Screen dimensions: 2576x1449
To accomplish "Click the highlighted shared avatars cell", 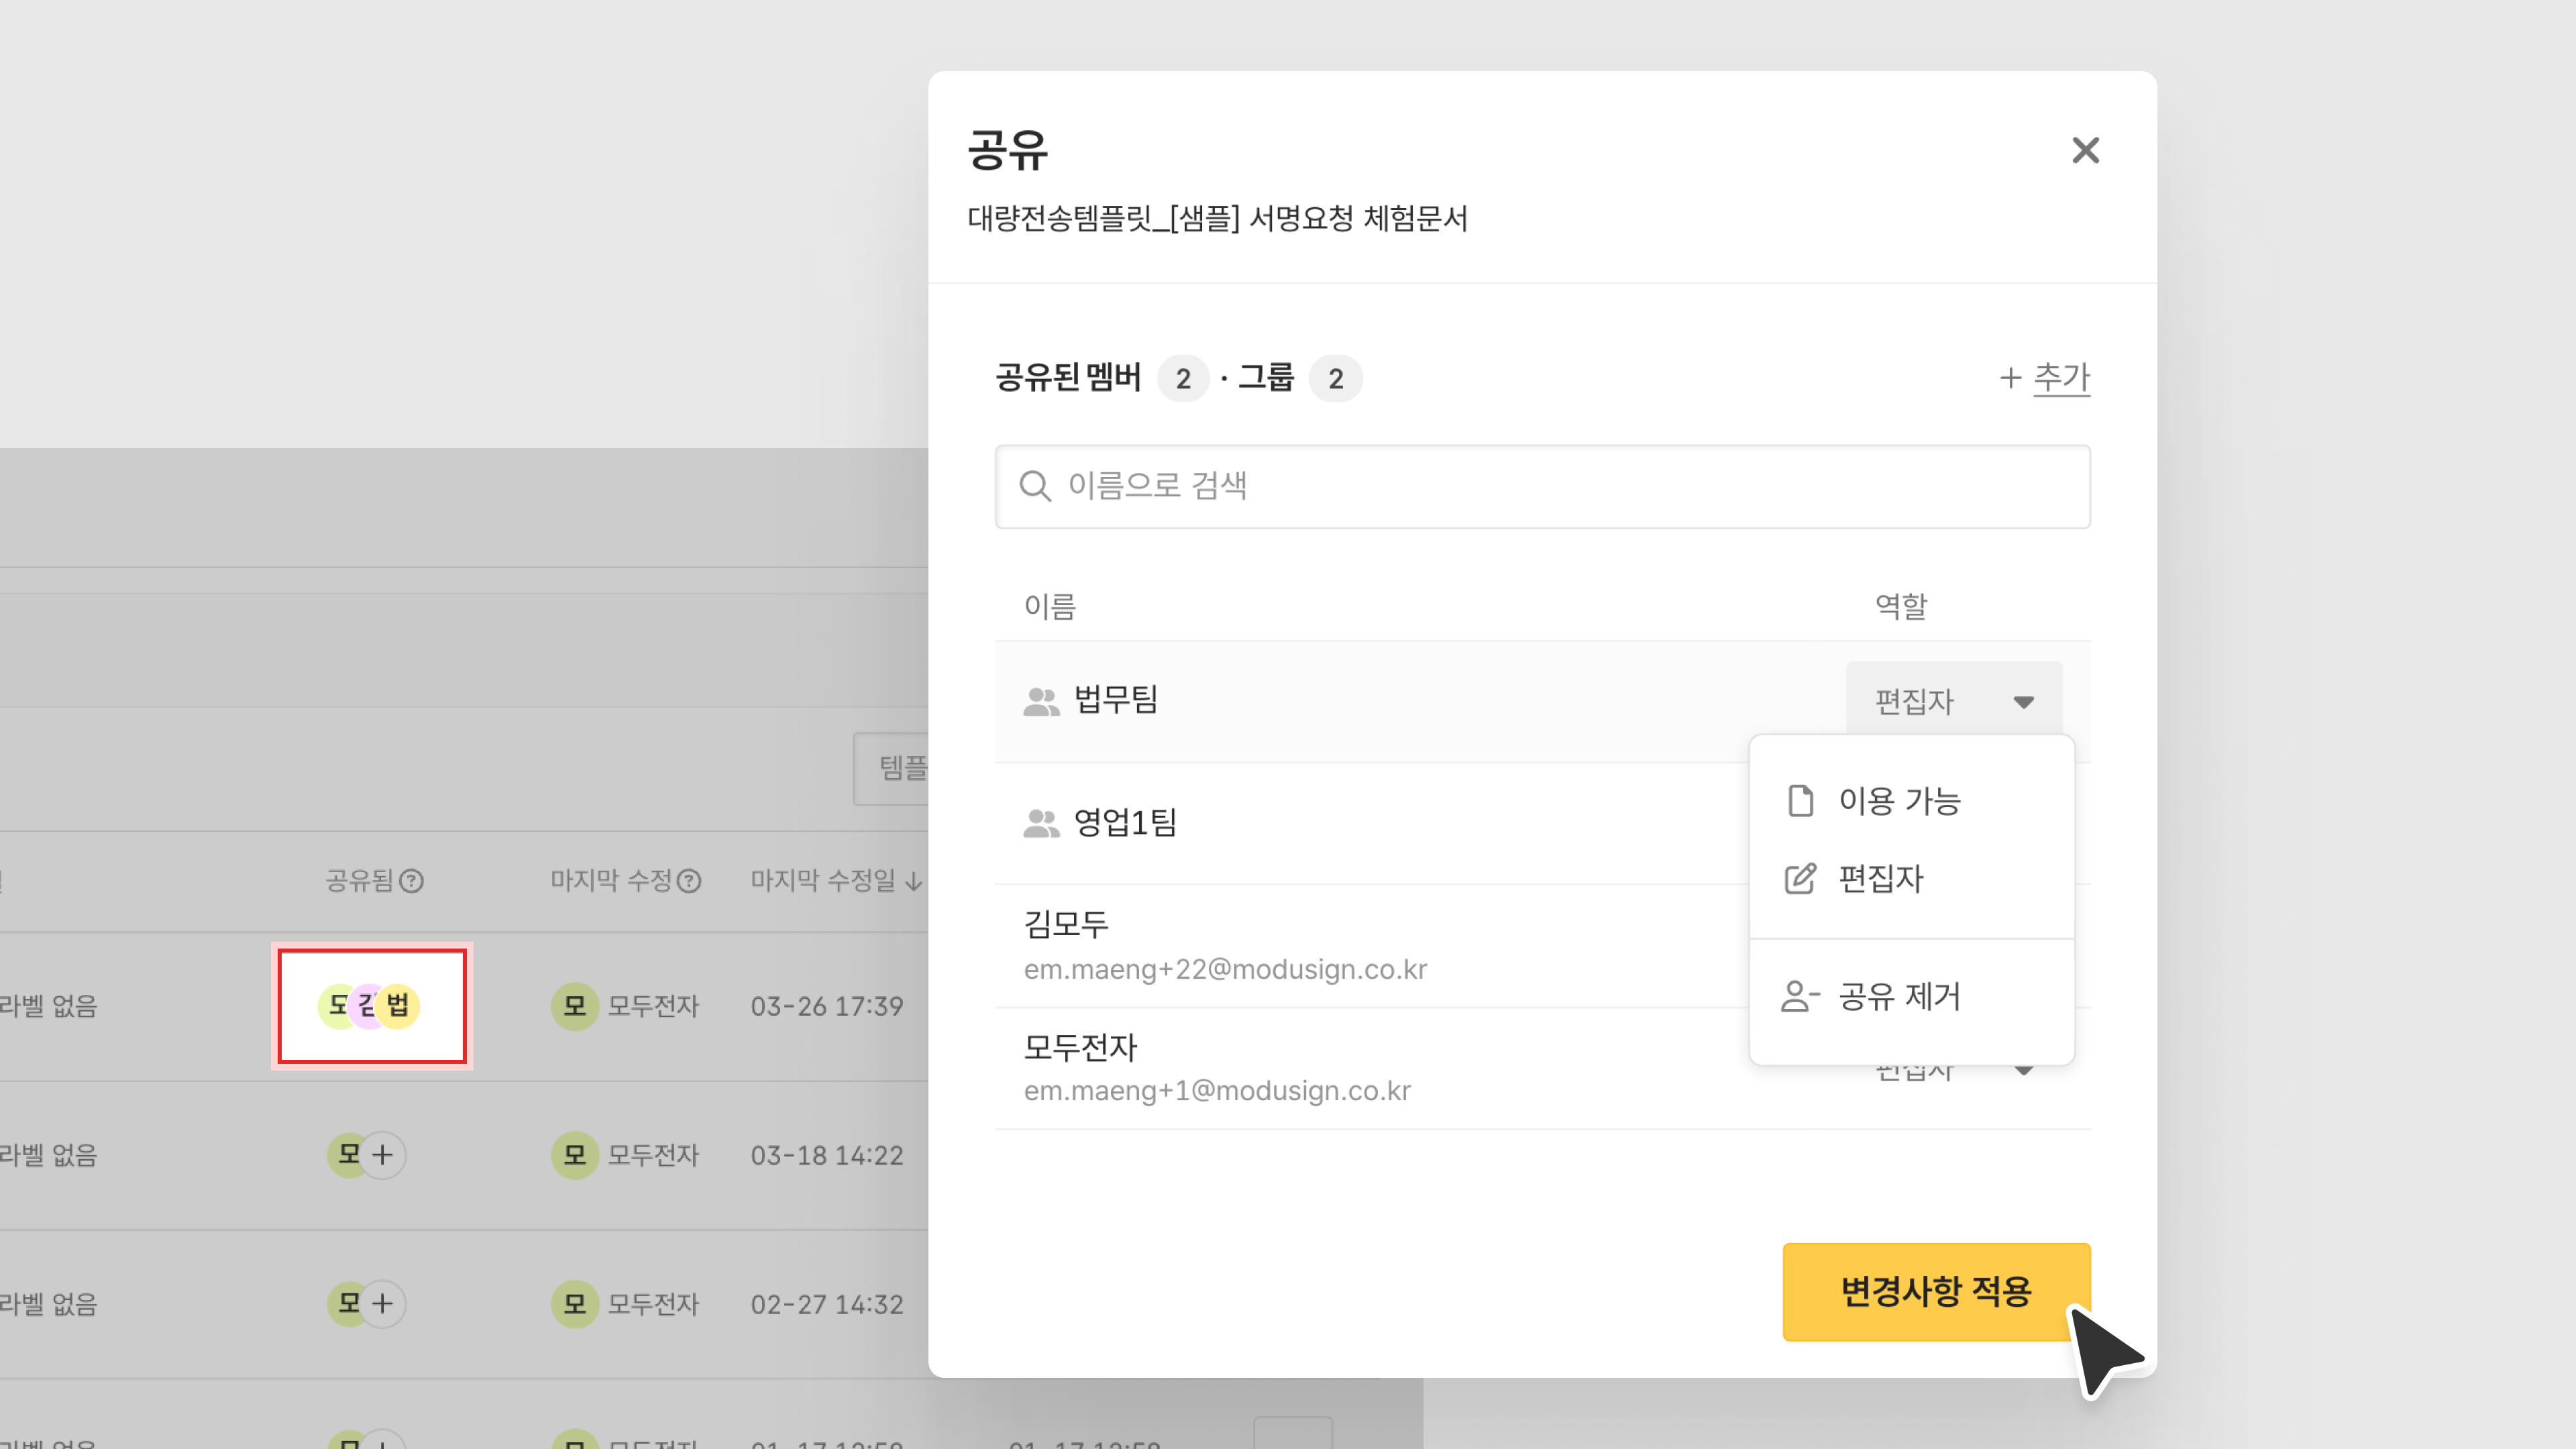I will (x=371, y=1005).
